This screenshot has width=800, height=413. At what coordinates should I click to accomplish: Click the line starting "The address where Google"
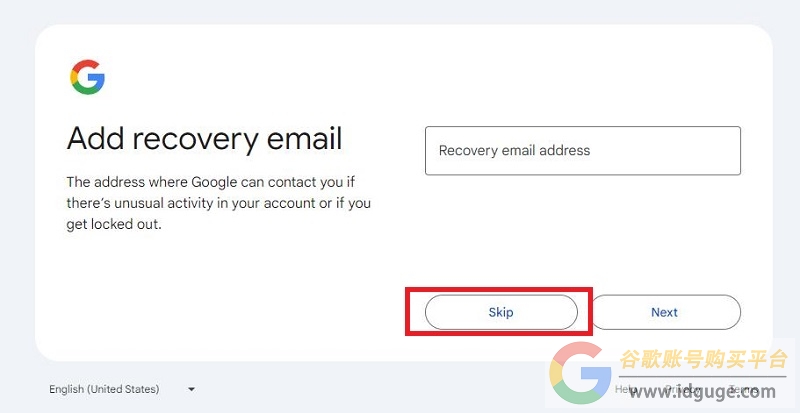pos(211,182)
